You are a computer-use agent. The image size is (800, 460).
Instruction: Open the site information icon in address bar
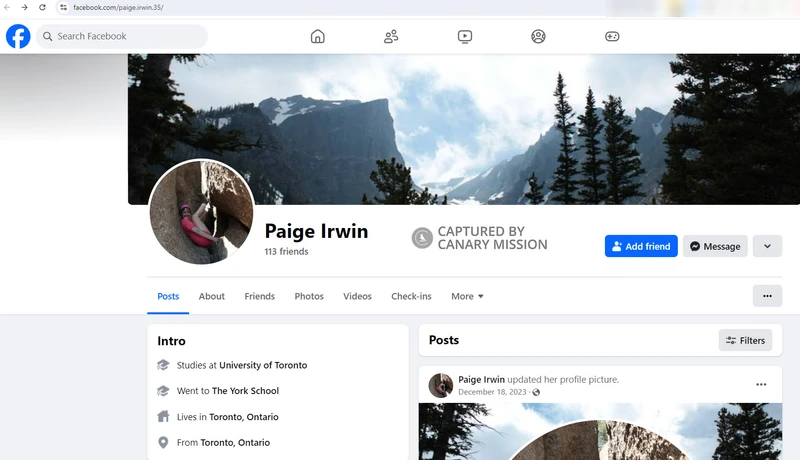coord(63,7)
